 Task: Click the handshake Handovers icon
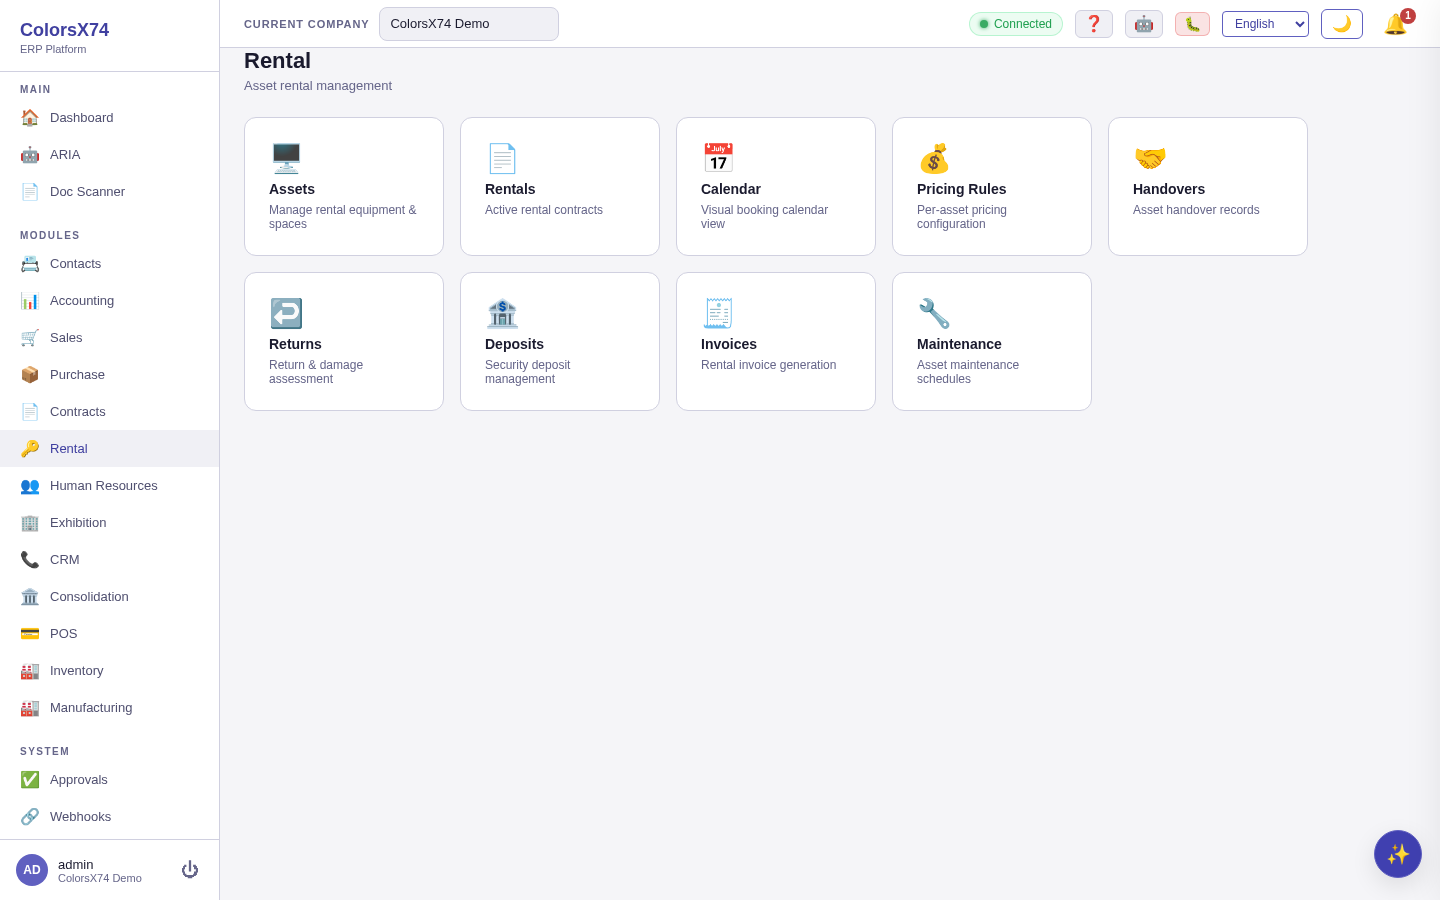1150,158
